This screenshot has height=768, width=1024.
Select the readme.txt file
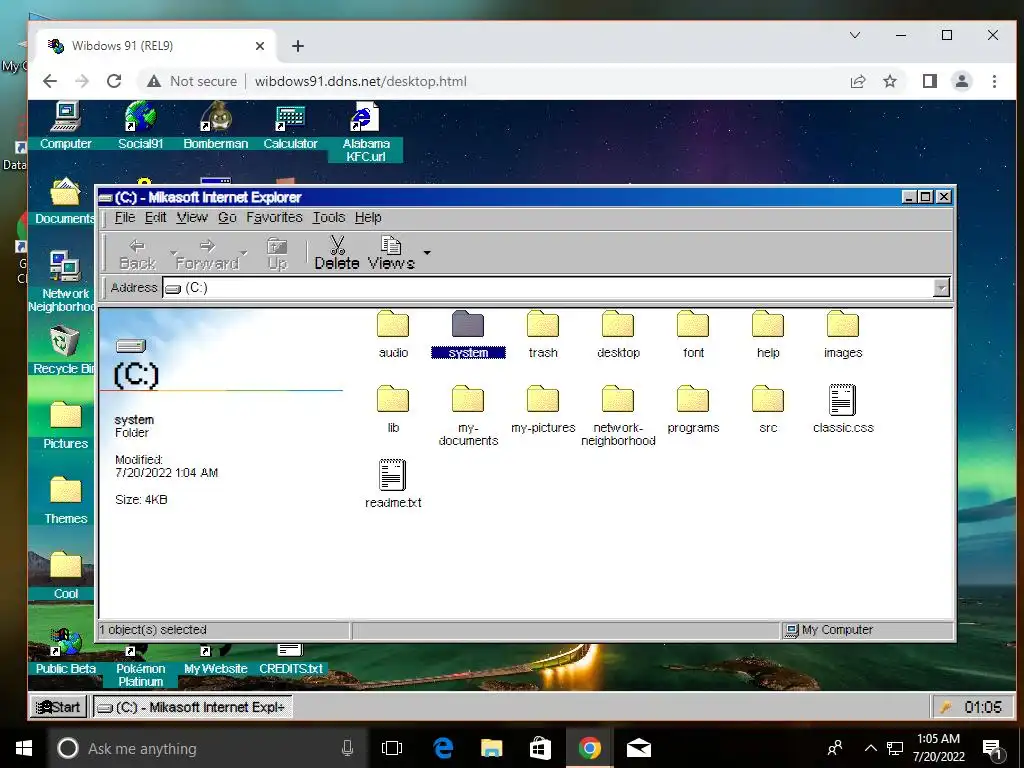393,484
